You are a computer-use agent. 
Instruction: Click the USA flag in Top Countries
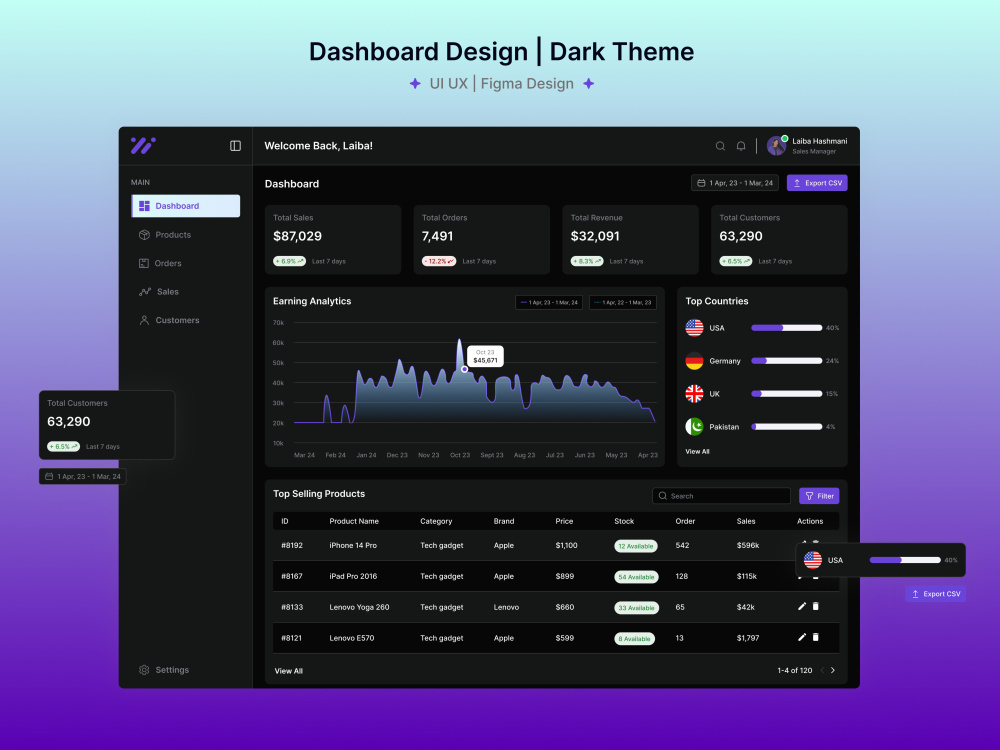695,328
